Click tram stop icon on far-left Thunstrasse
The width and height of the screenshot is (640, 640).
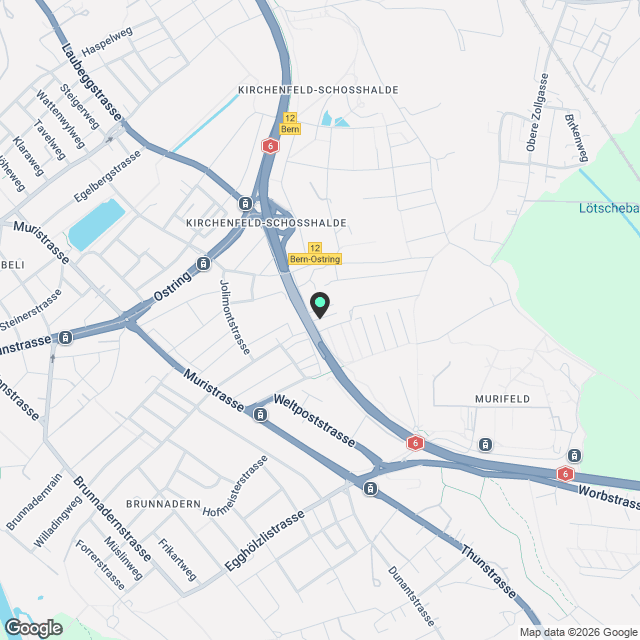pyautogui.click(x=65, y=338)
